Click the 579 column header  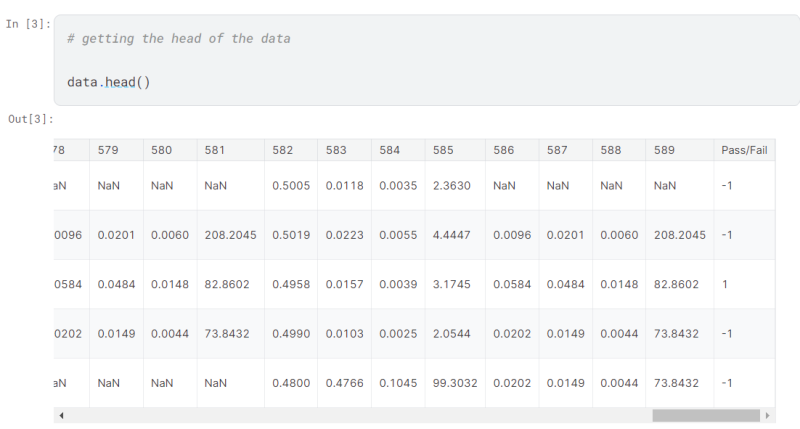(x=108, y=150)
